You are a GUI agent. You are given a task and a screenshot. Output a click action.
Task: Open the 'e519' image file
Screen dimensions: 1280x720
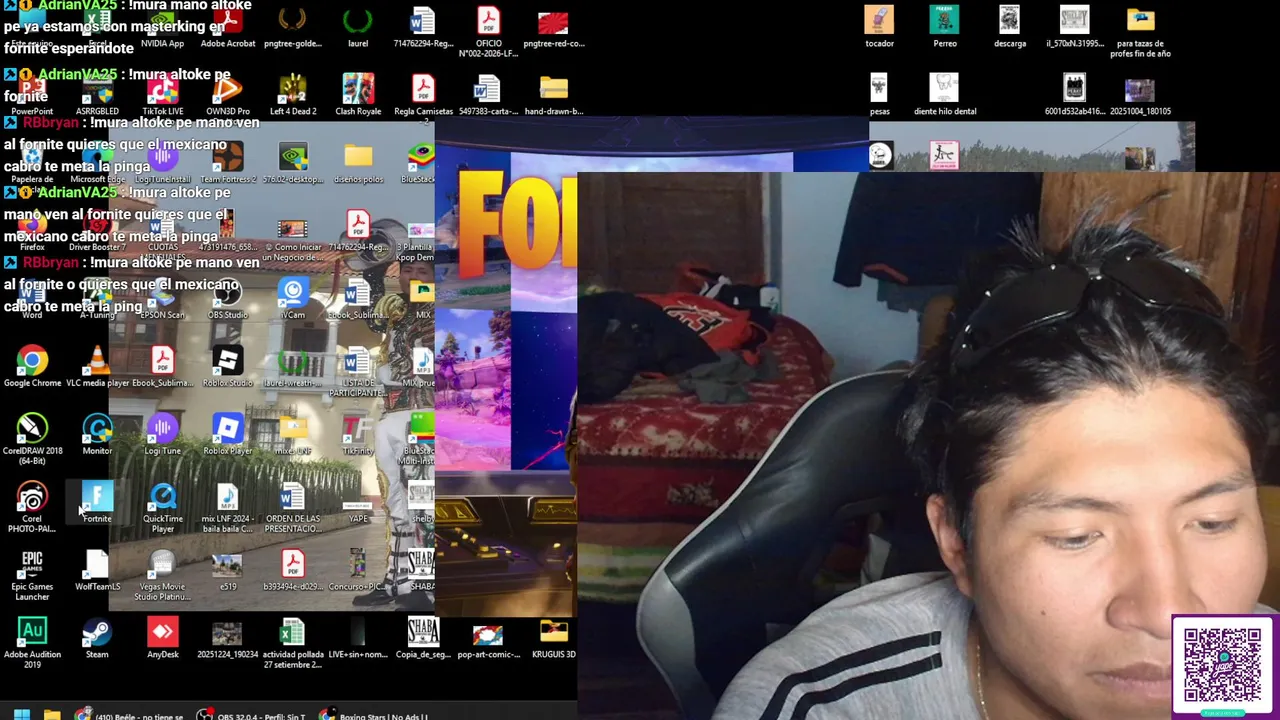tap(227, 571)
